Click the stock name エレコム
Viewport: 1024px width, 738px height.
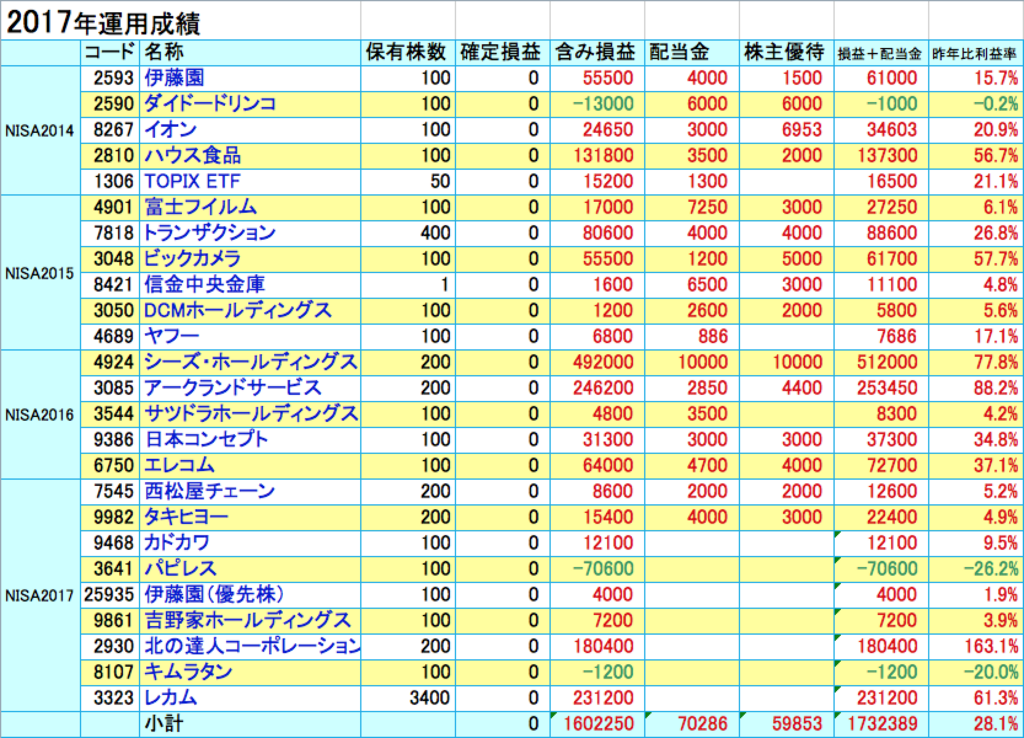coord(179,465)
